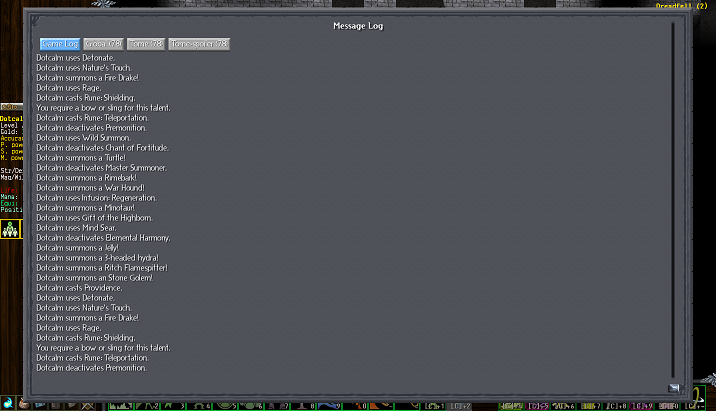This screenshot has width=716, height=411.
Task: Activate hotbar talent slot 4
Action: click(x=200, y=406)
